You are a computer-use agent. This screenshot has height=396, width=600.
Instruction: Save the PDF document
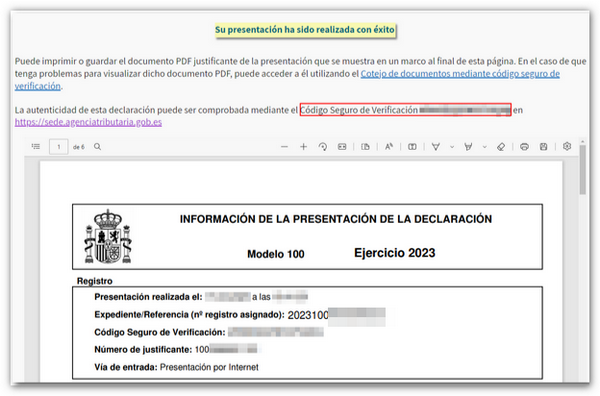[543, 147]
